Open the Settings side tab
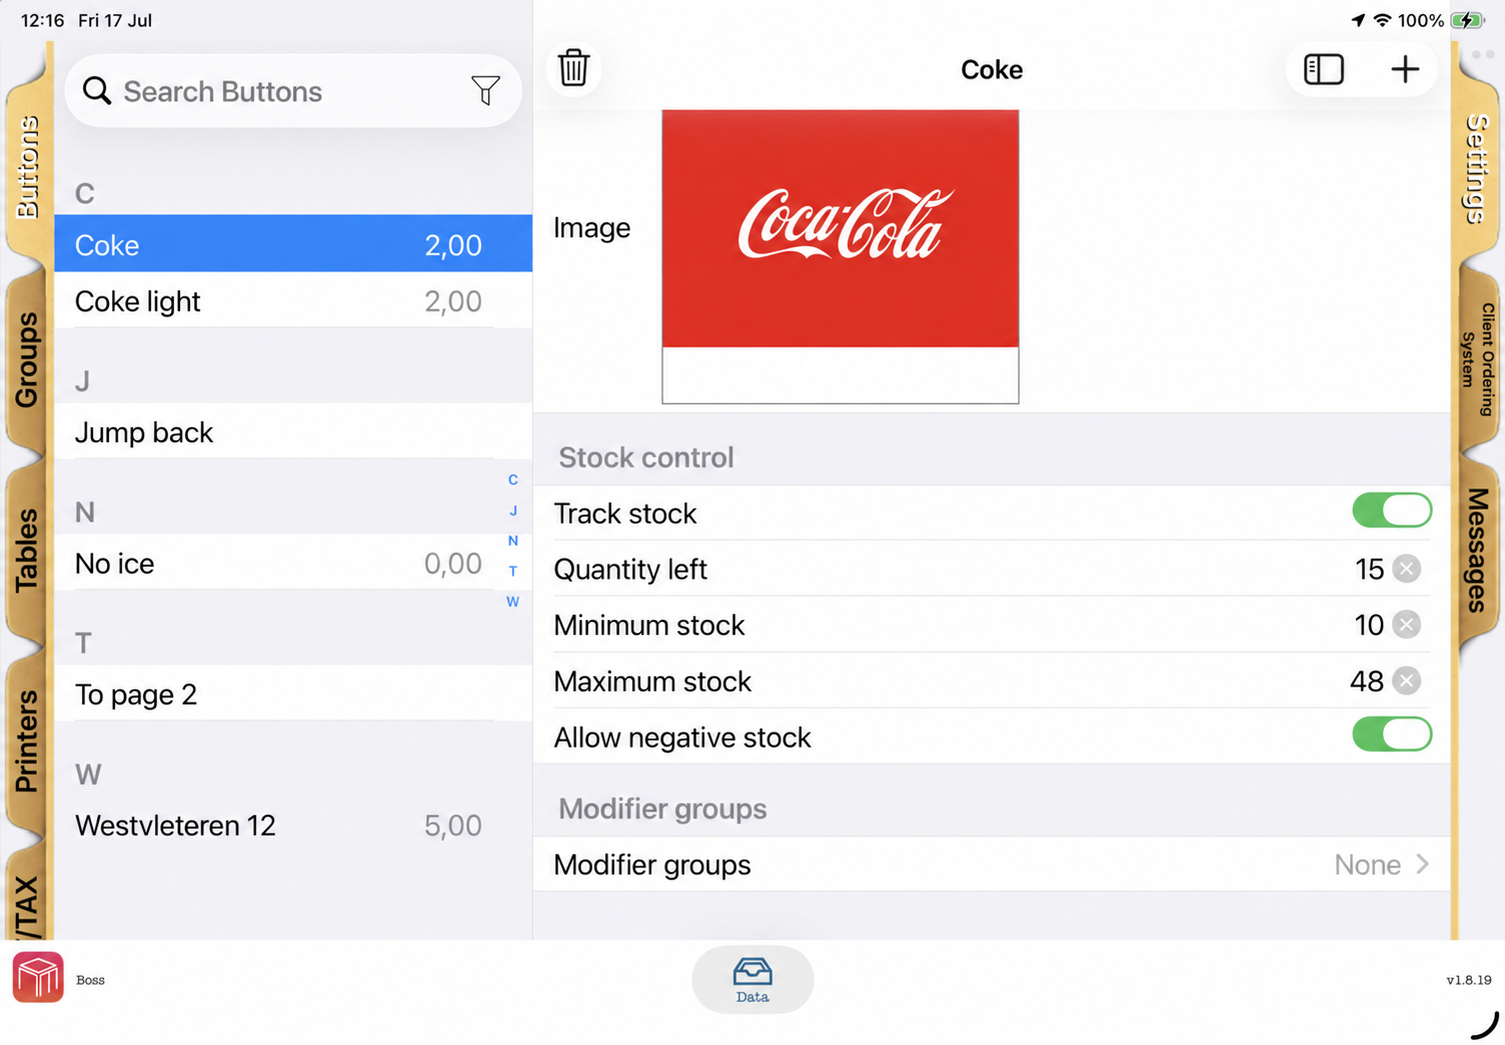1505x1045 pixels. tap(1477, 168)
